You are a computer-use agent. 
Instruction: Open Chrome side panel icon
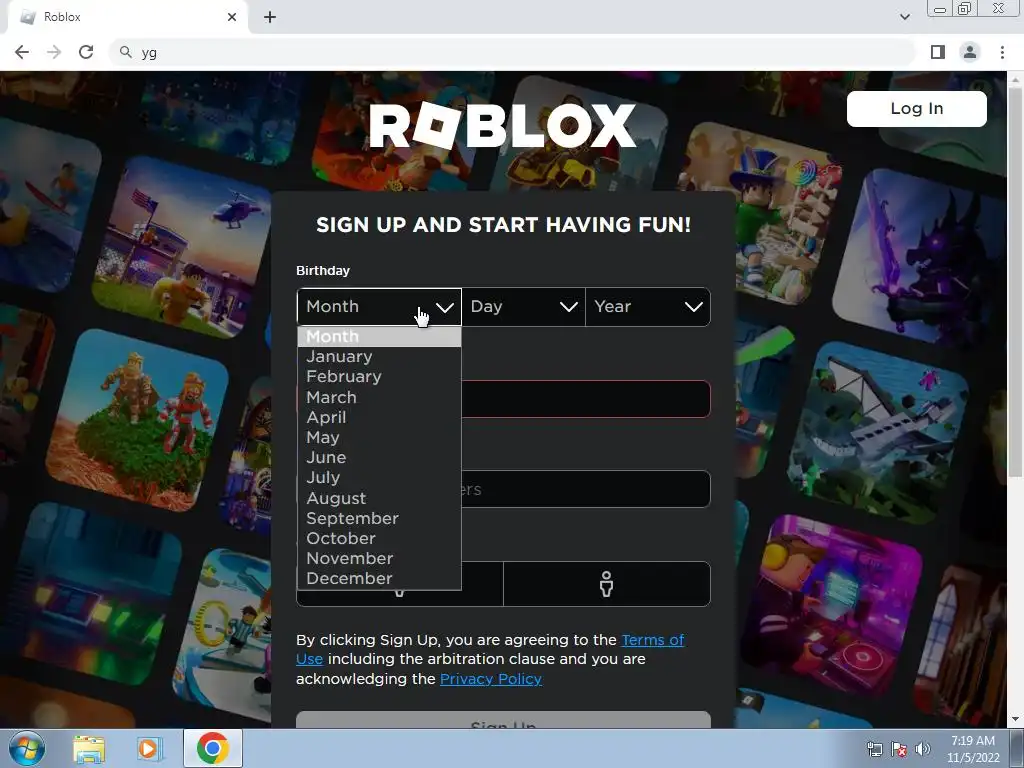(938, 52)
